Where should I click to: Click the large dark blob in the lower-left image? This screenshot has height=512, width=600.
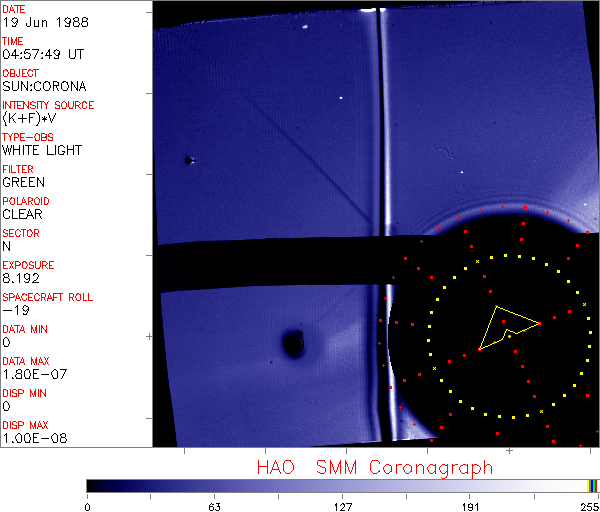[293, 345]
